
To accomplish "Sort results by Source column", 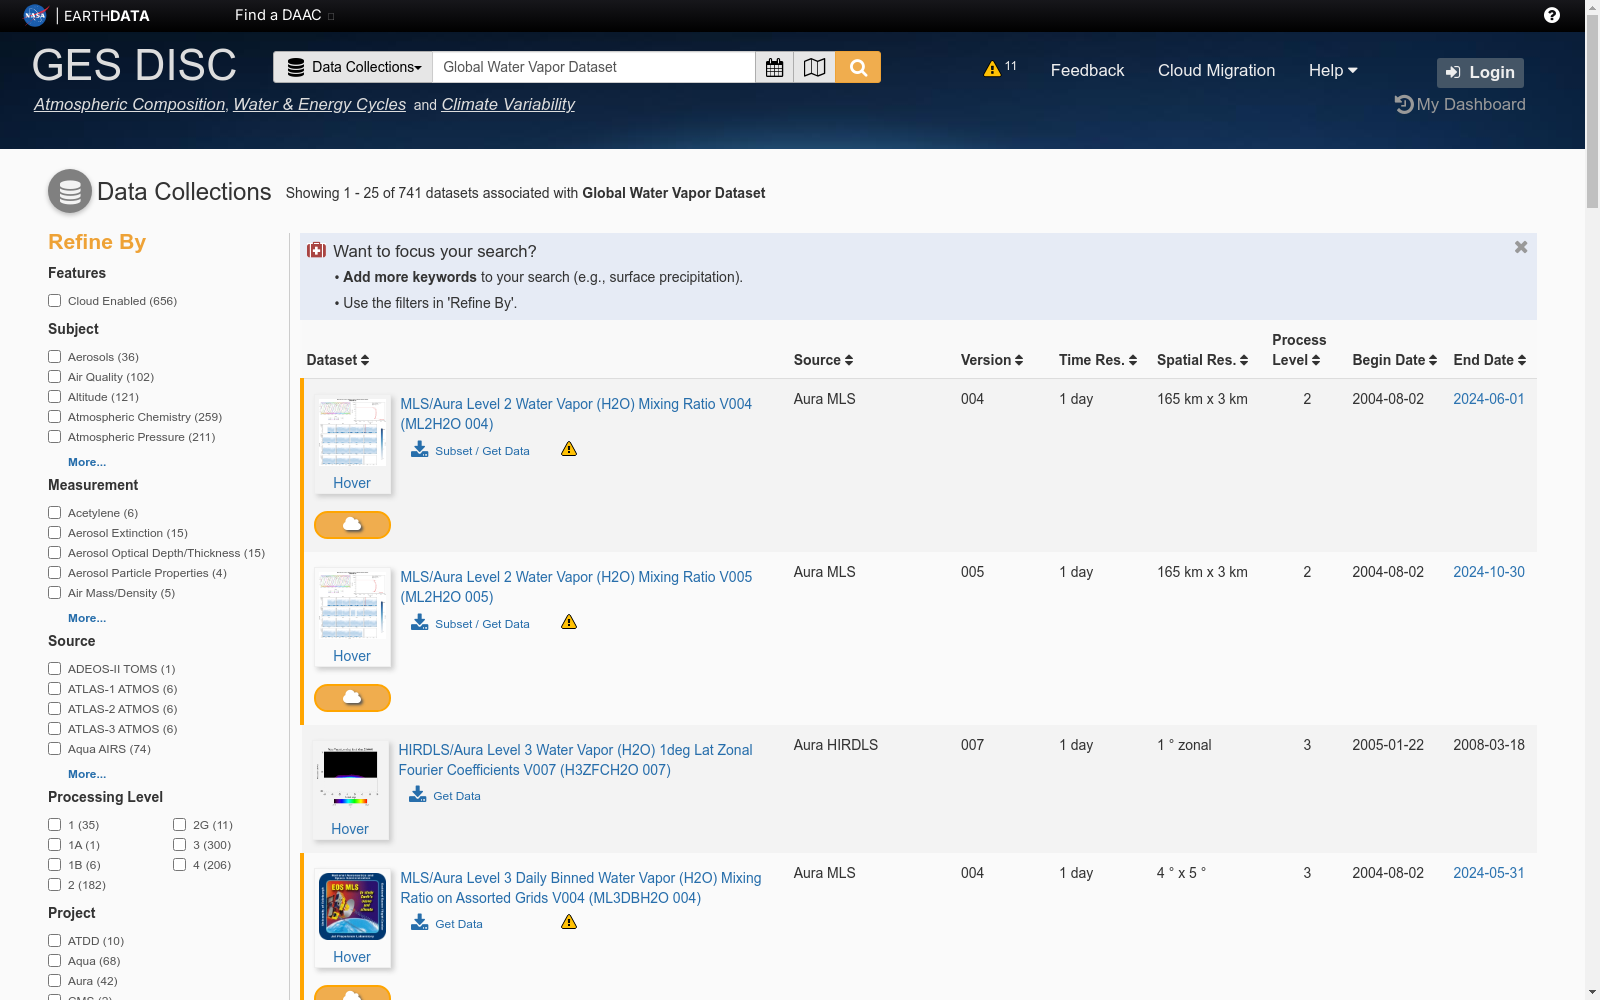I will click(823, 360).
